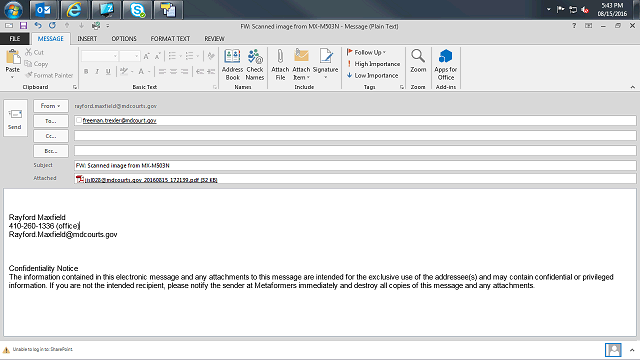Switch to the FORMAT TEXT tab

tap(170, 39)
